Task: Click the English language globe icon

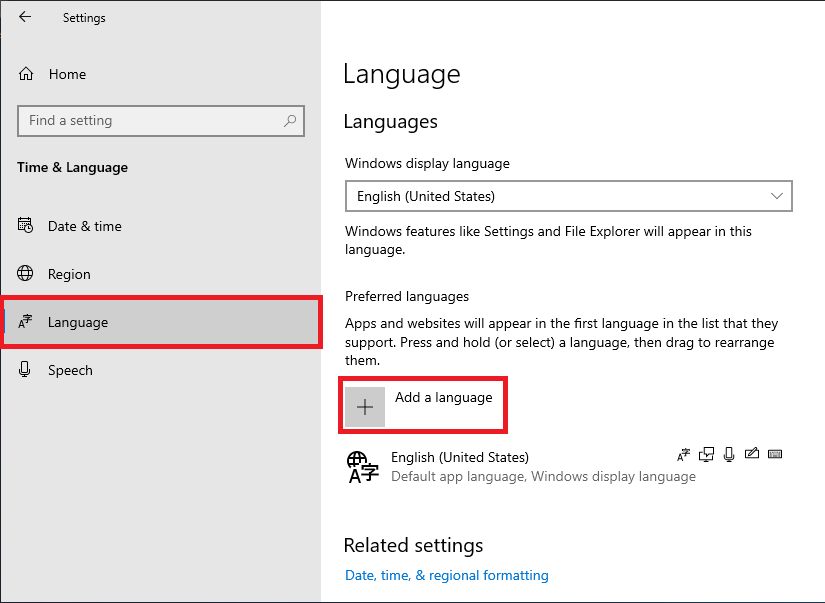Action: pyautogui.click(x=363, y=467)
